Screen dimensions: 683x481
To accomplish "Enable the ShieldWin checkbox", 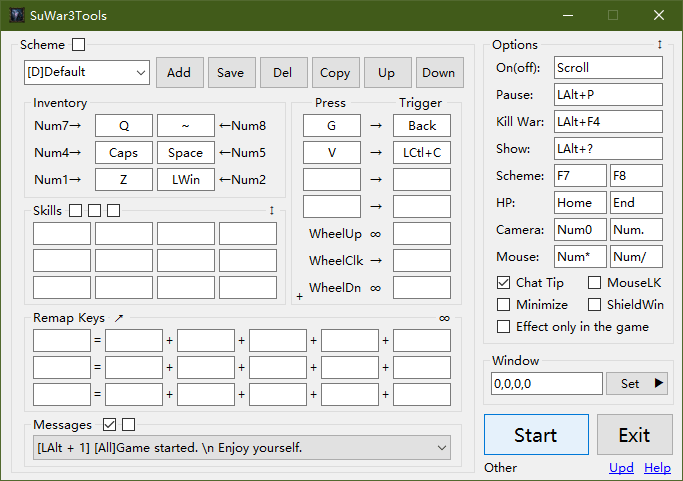I will click(595, 304).
